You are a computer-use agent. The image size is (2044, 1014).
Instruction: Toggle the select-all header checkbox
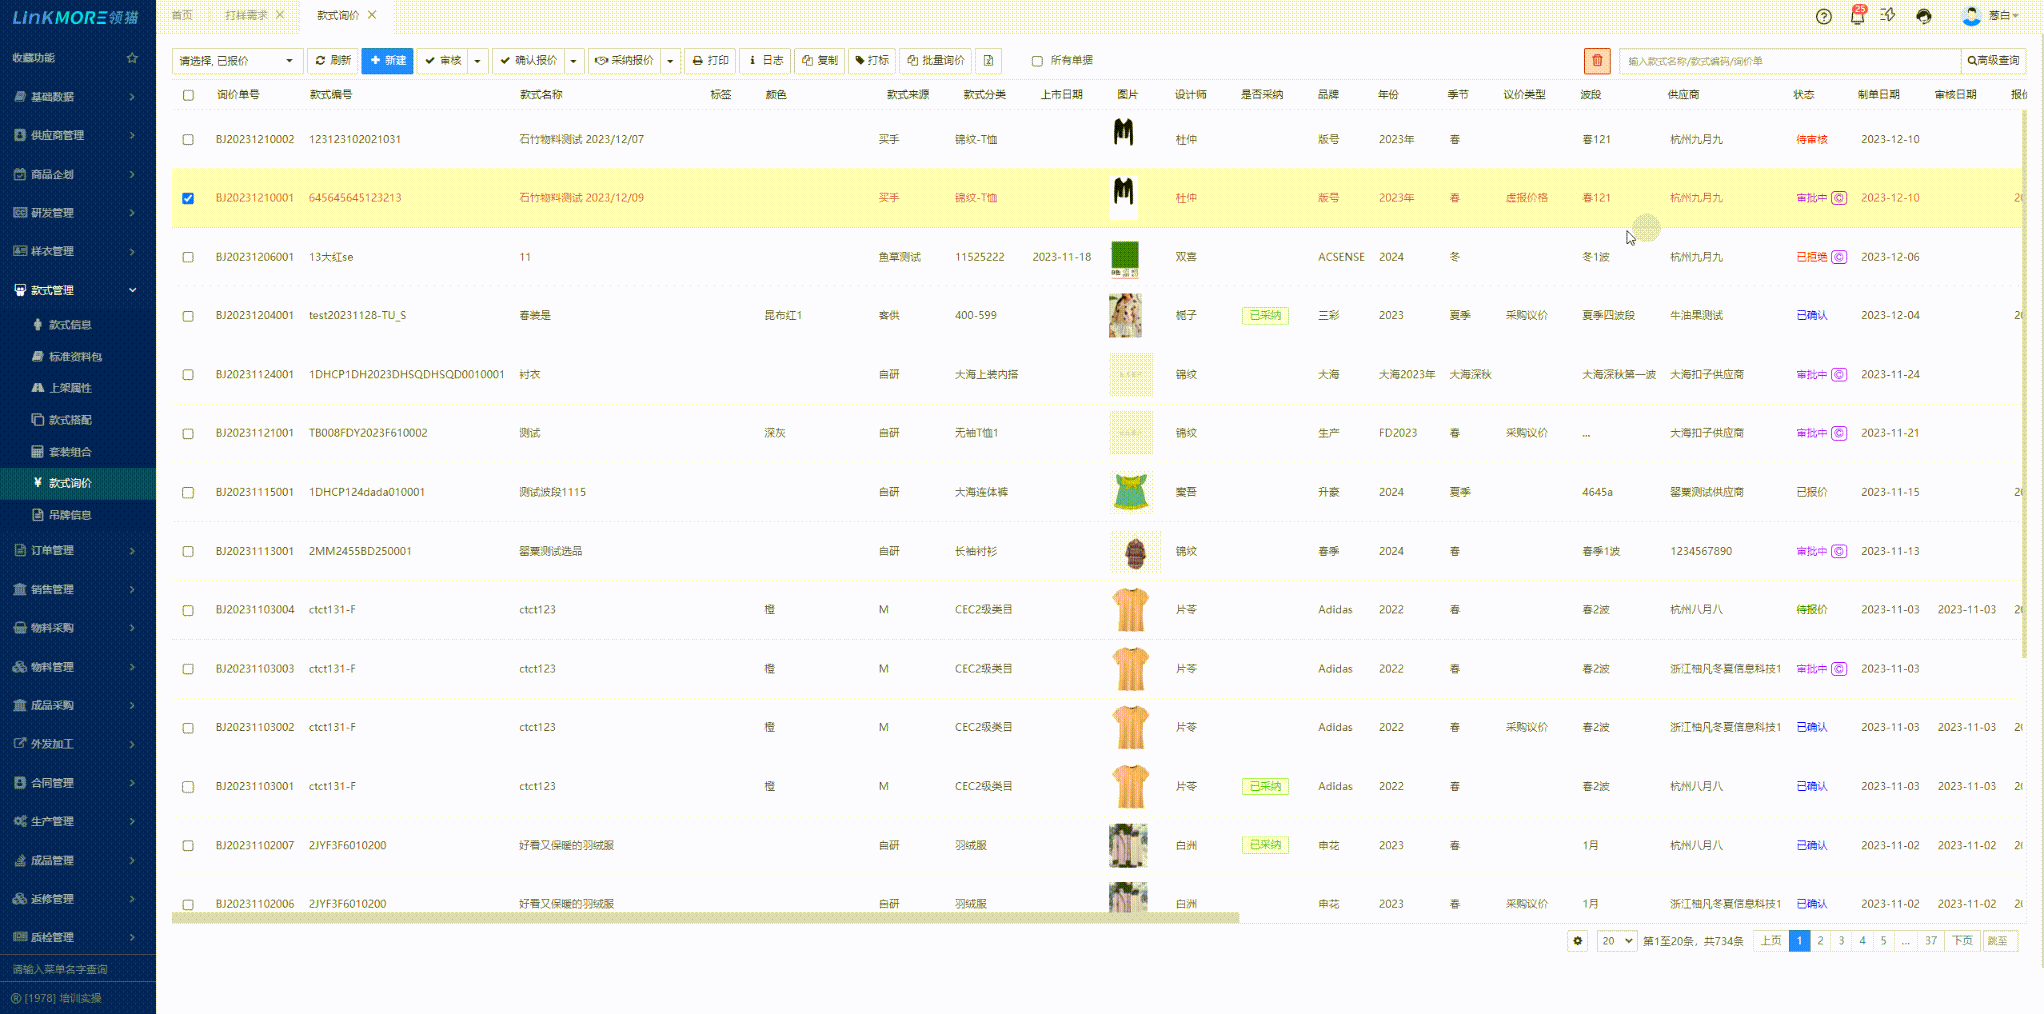188,95
